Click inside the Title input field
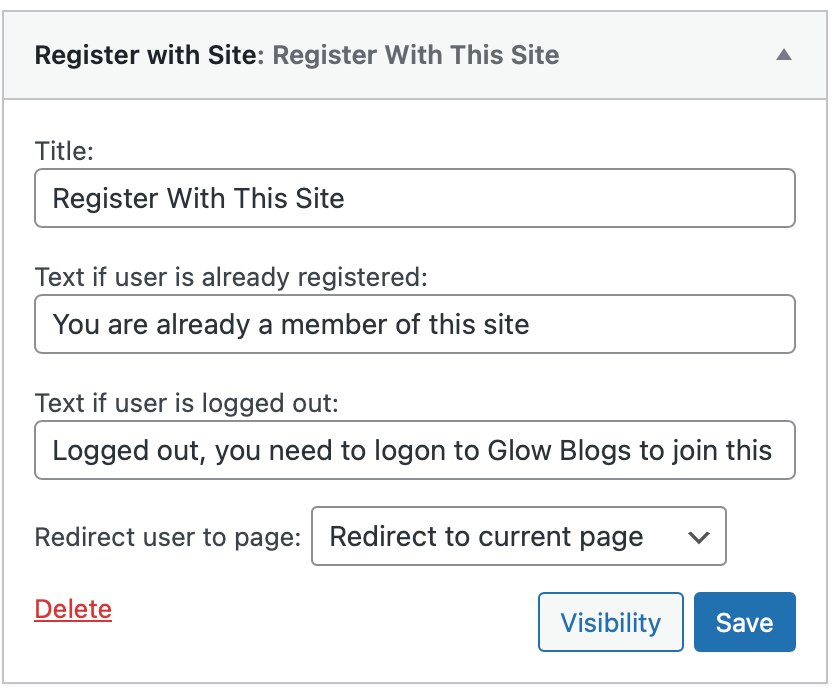This screenshot has height=694, width=838. point(415,198)
